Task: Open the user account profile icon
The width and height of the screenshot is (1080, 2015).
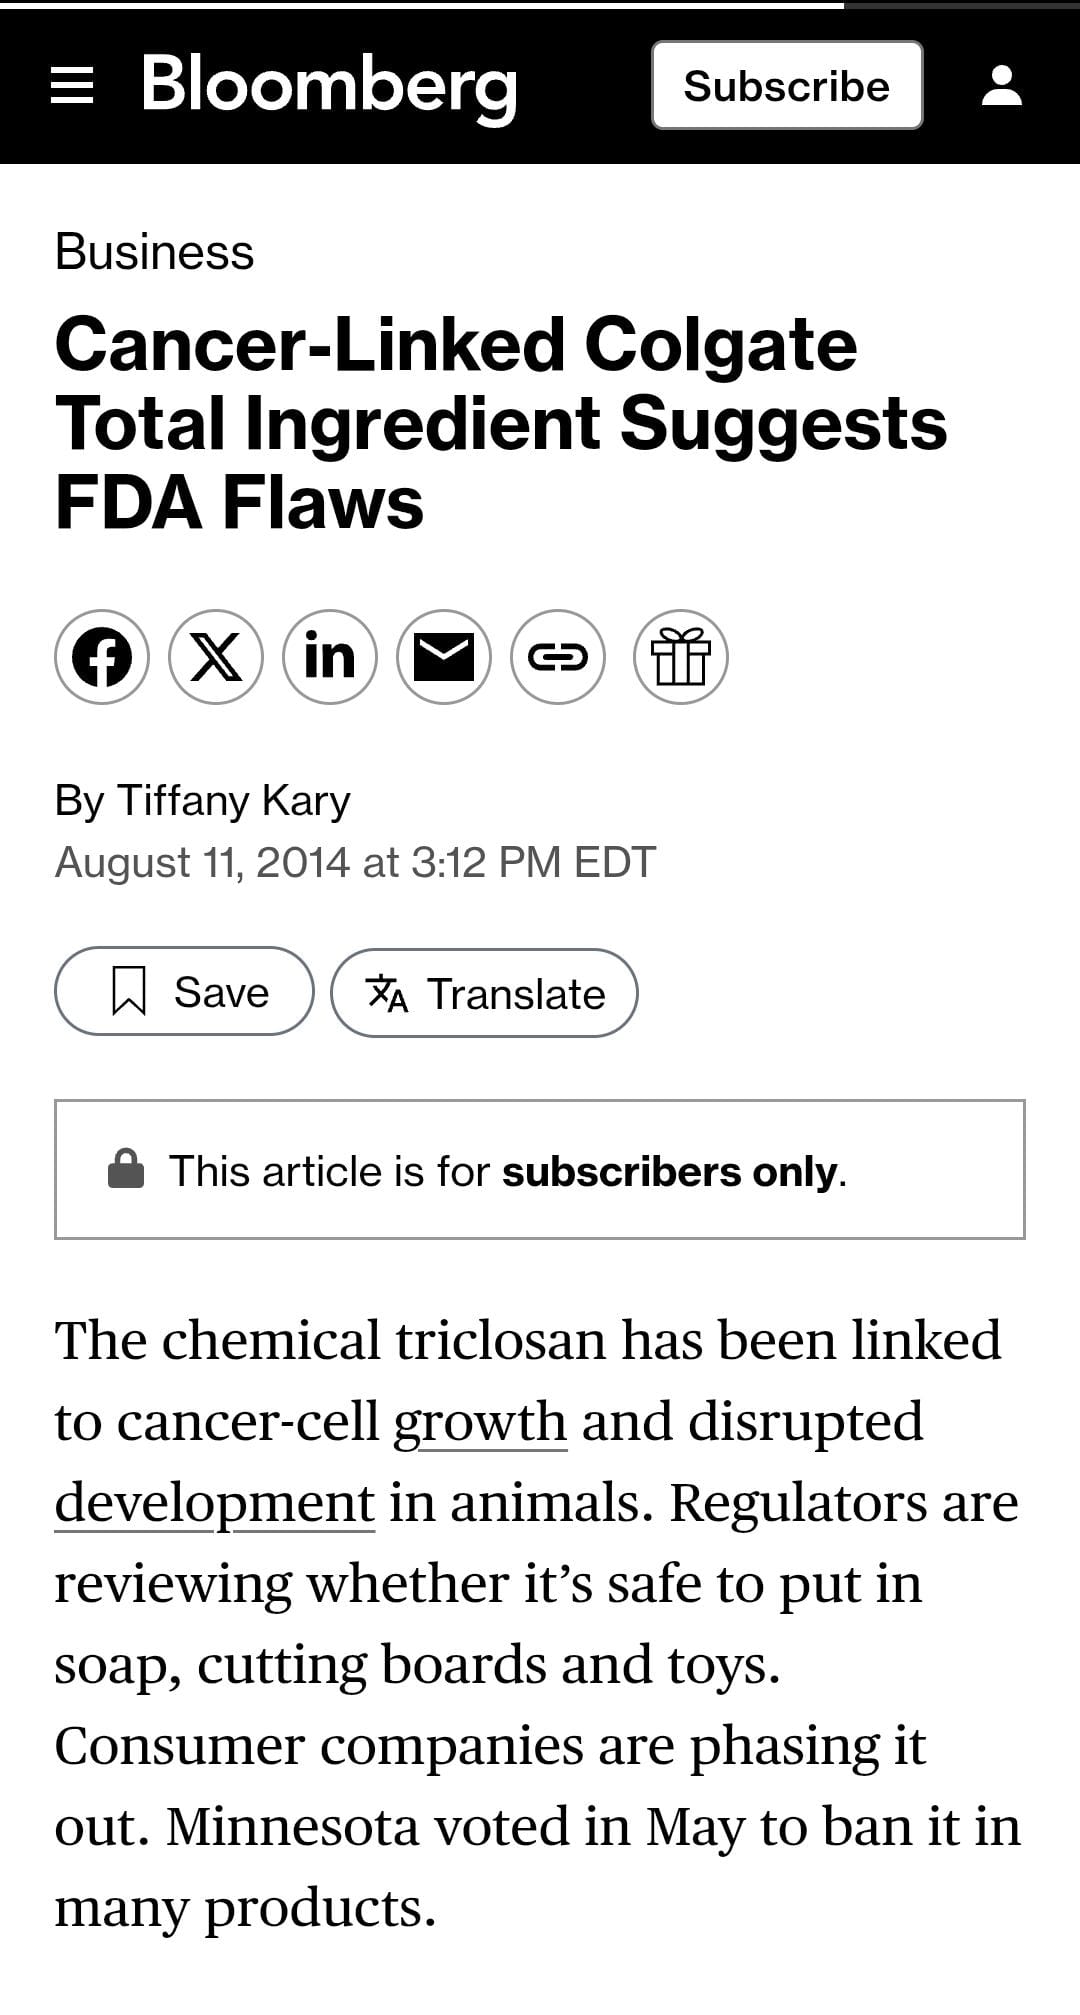Action: coord(1001,86)
